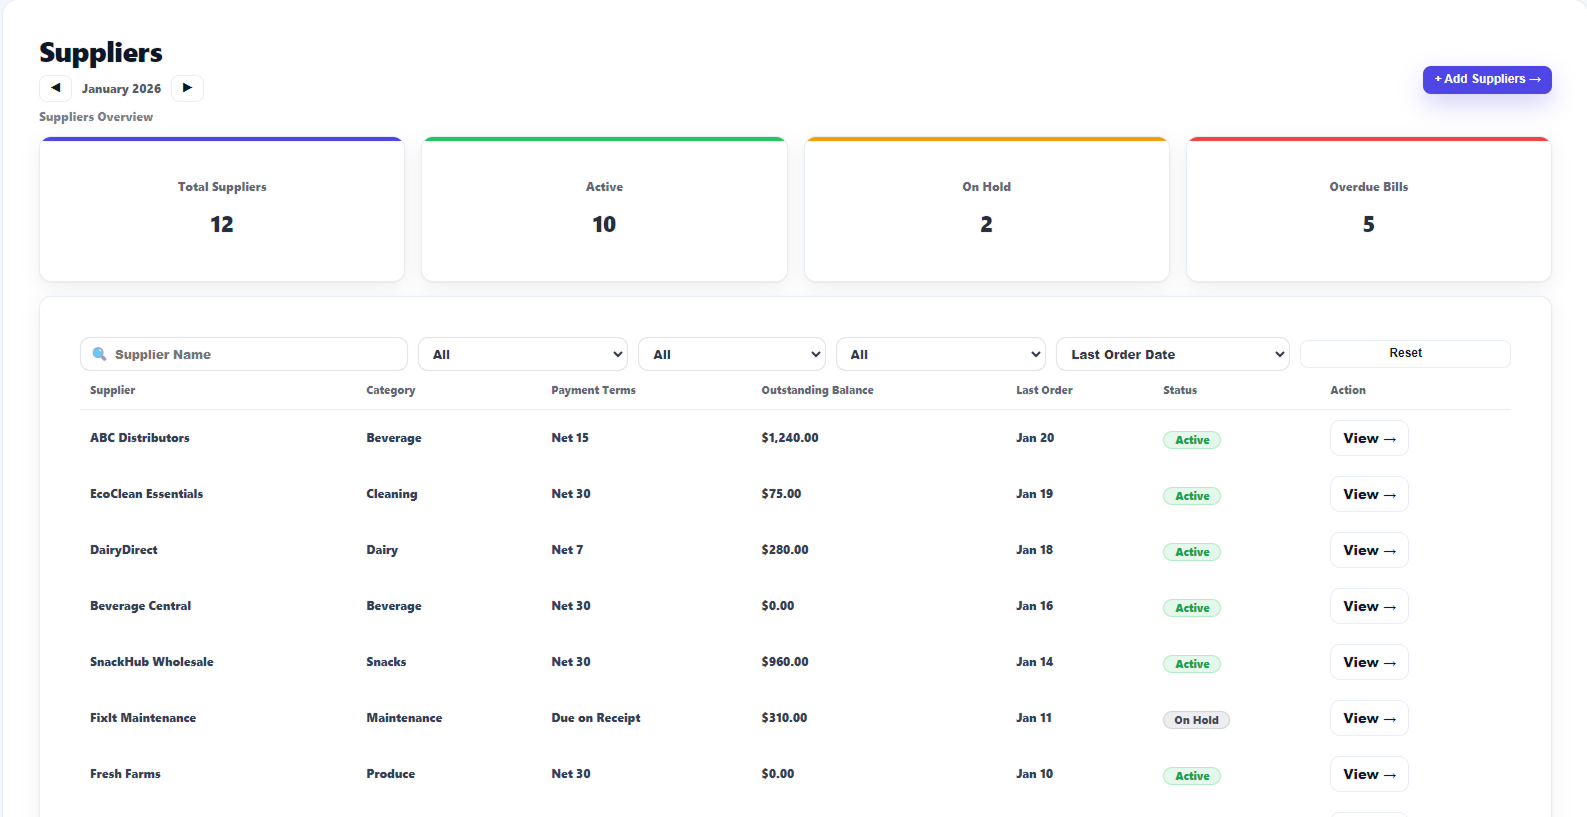This screenshot has height=817, width=1587.
Task: View Fresh Farms supplier details
Action: coord(1369,774)
